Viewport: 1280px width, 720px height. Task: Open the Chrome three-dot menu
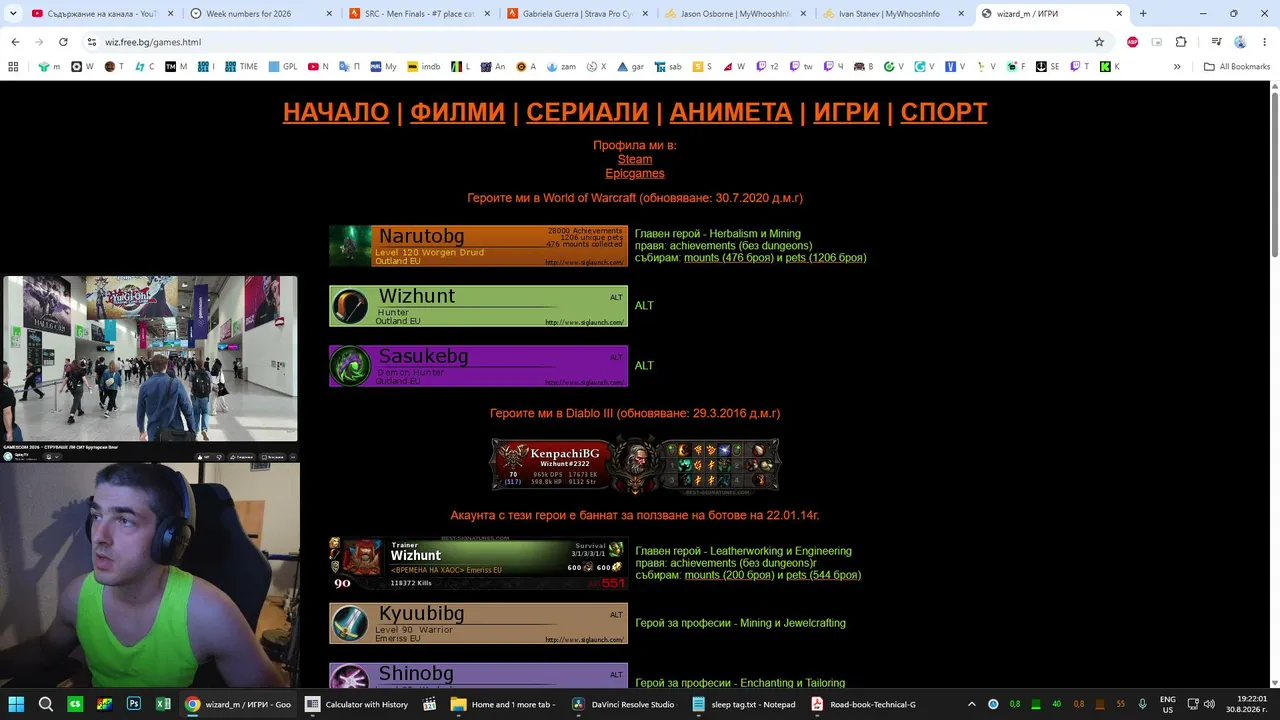tap(1264, 42)
